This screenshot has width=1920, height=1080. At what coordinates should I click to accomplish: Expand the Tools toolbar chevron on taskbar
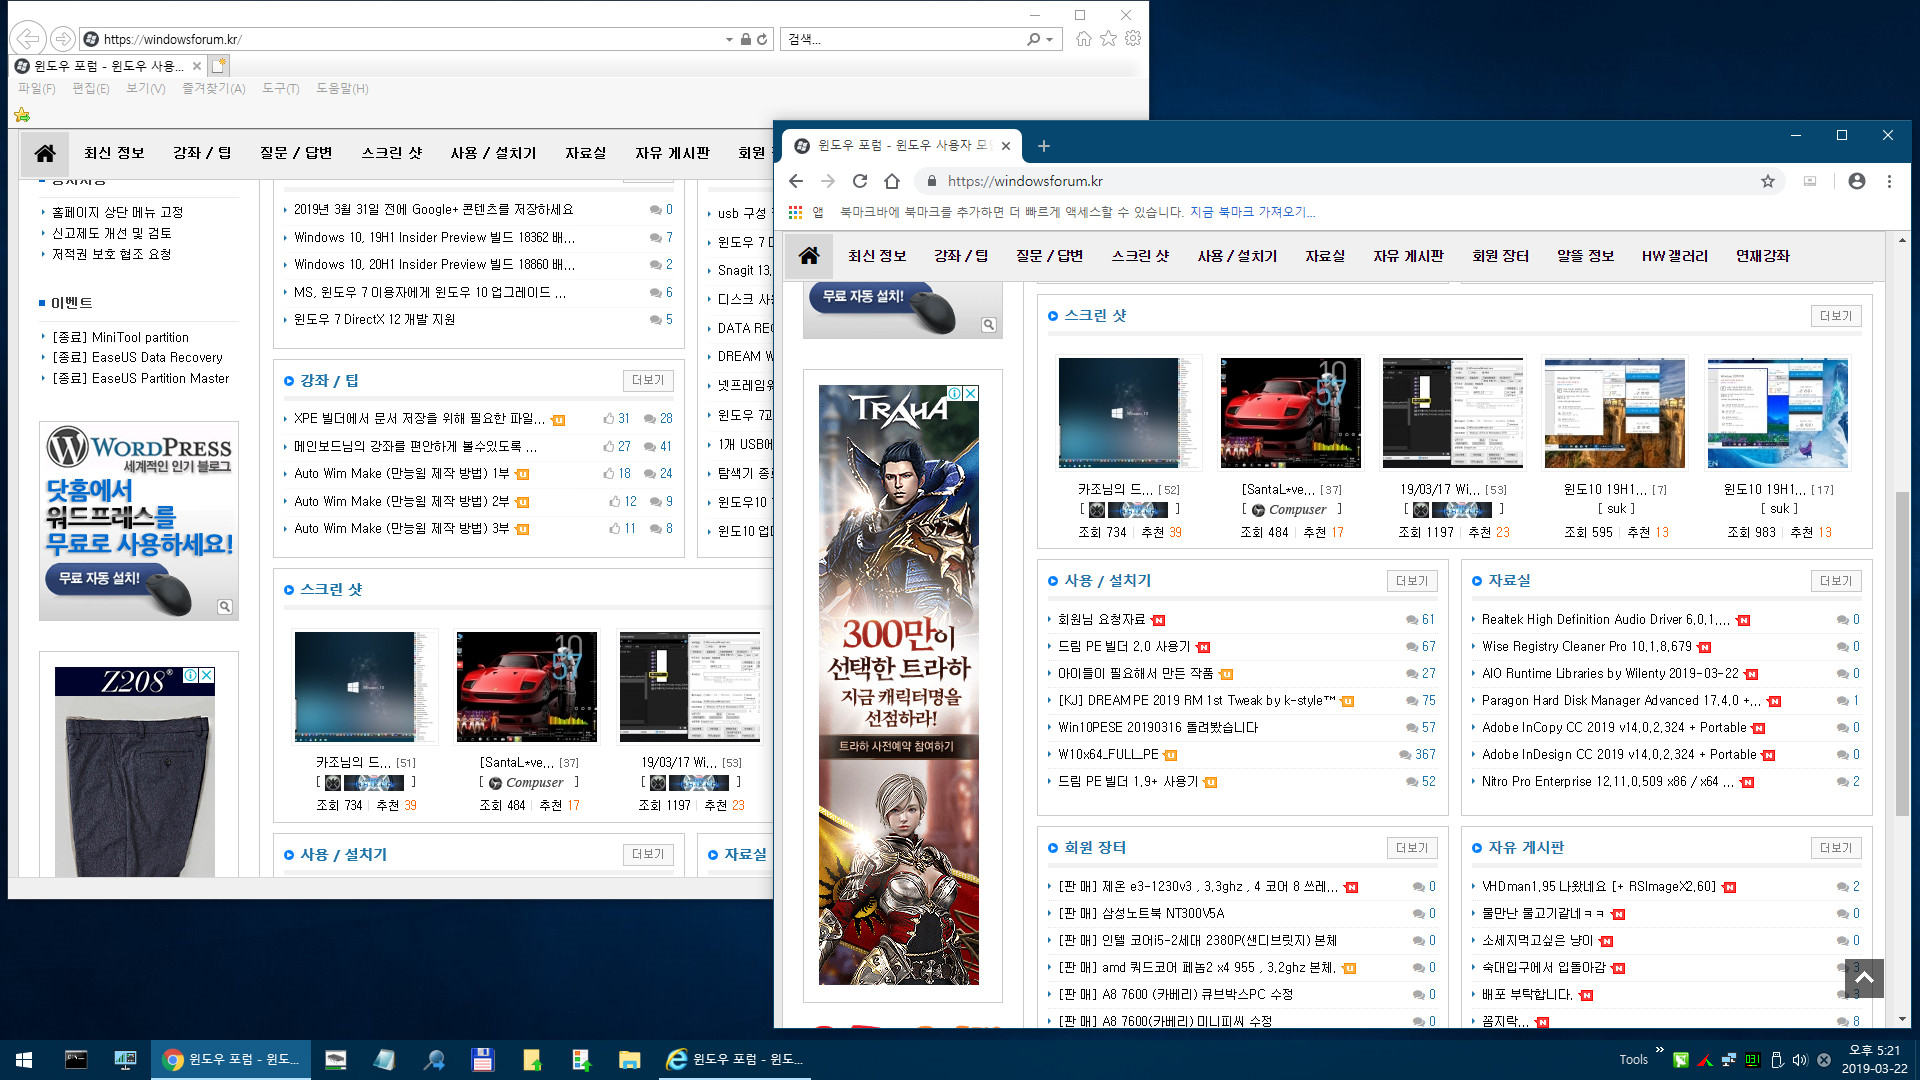(1660, 1050)
